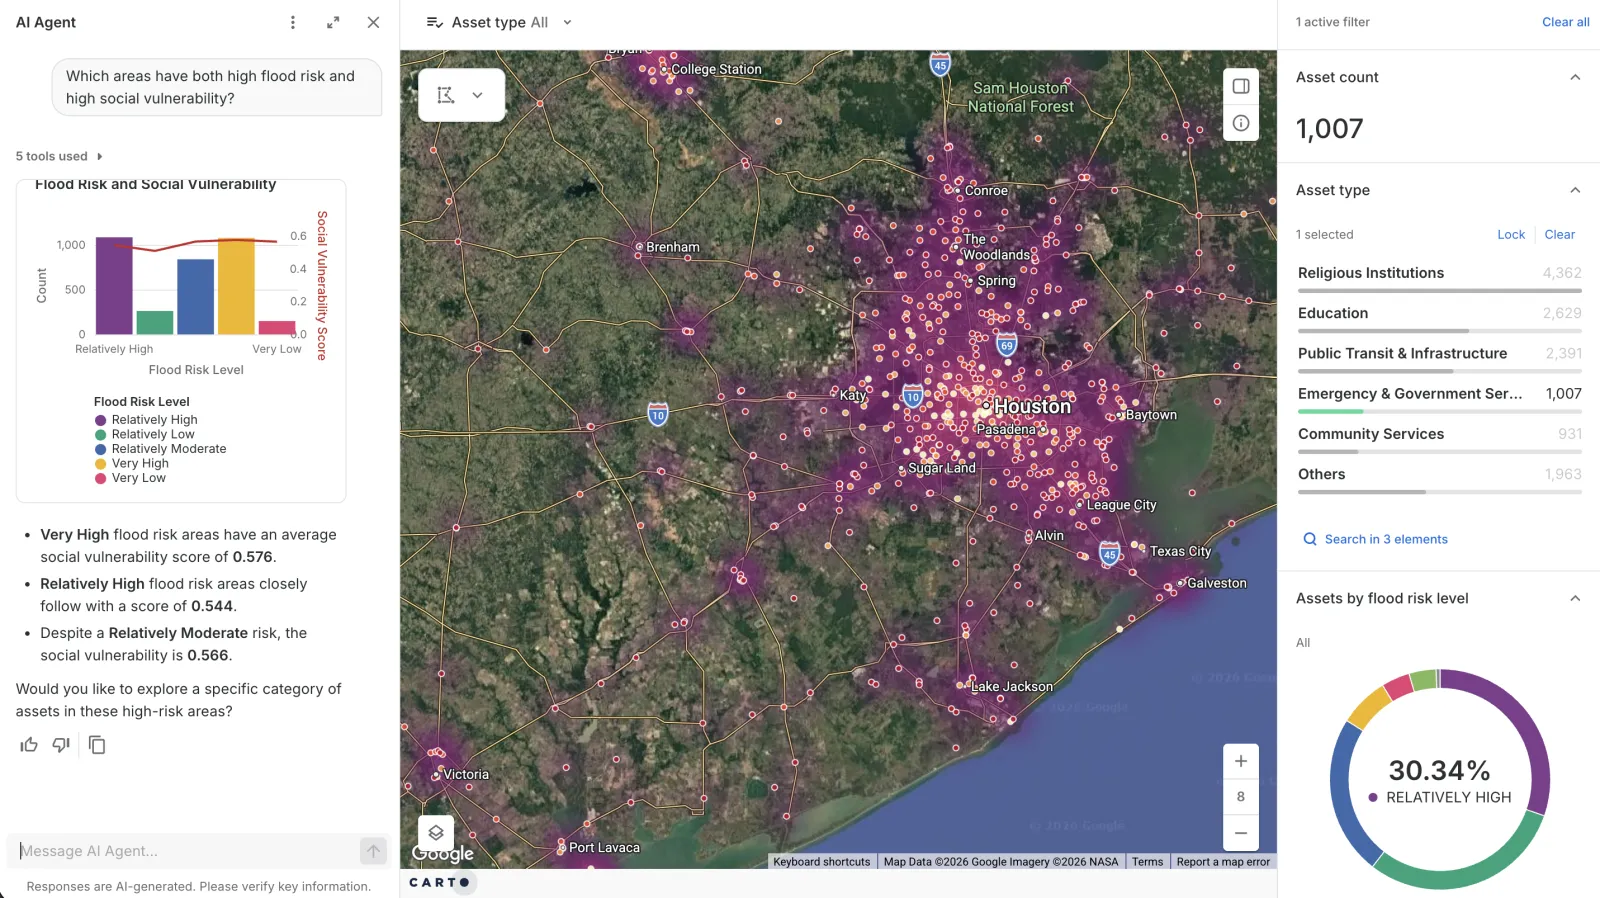Click the Message AI Agent input field
The image size is (1600, 898).
point(188,851)
